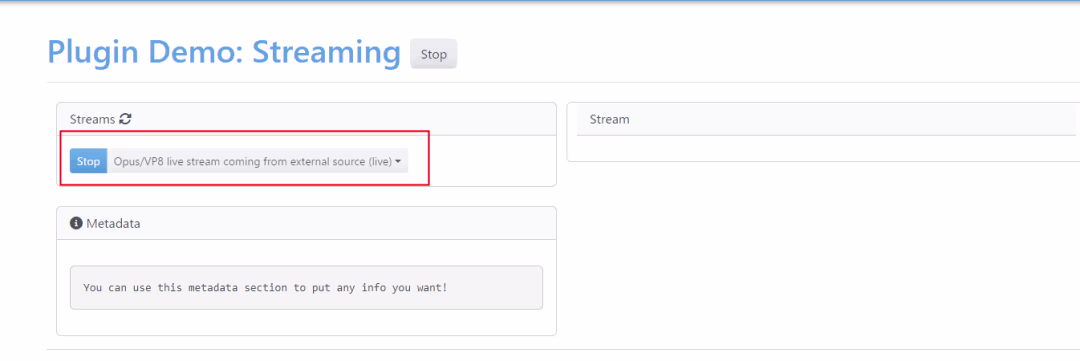Screen dimensions: 1080x361
Task: Click the Streams panel title text
Action: 92,119
